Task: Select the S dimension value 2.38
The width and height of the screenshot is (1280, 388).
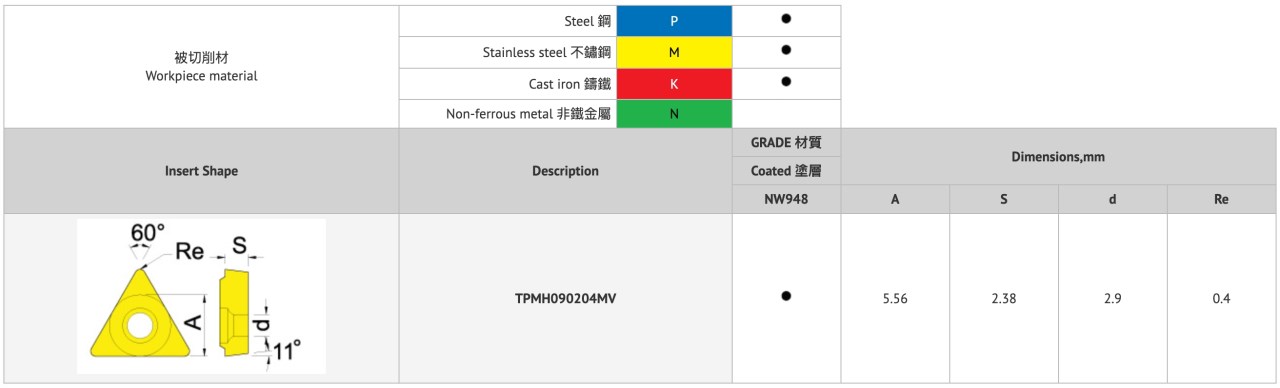Action: [1003, 298]
